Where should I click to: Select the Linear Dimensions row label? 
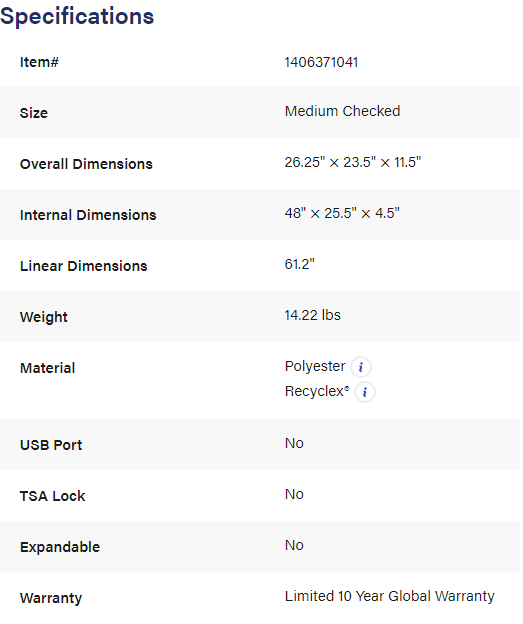84,266
